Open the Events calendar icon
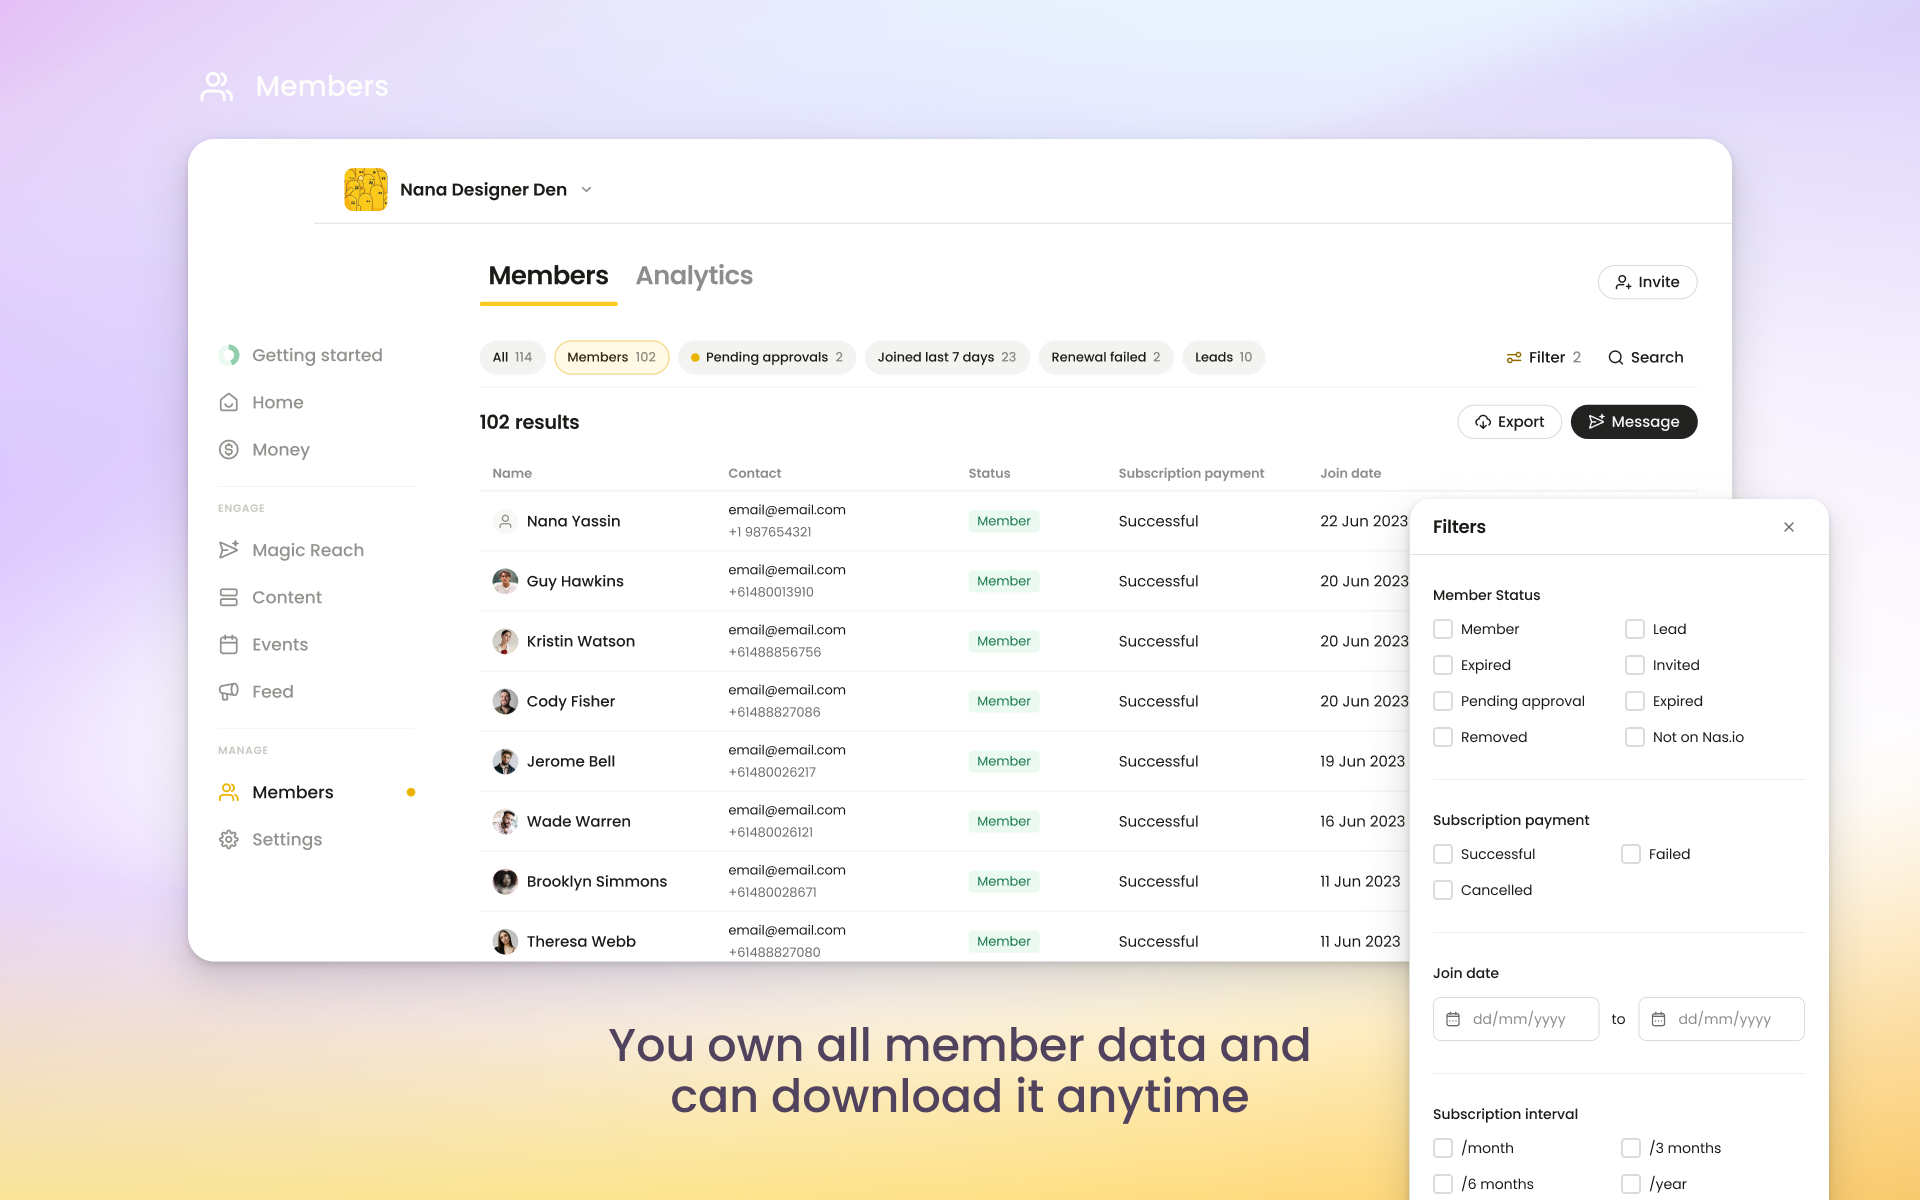 pos(229,644)
